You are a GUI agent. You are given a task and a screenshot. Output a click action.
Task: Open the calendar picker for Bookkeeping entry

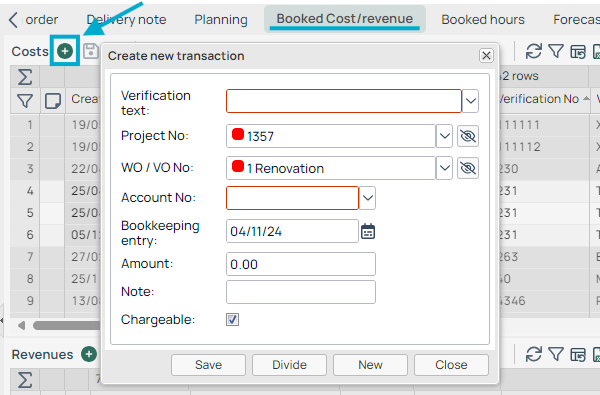(x=368, y=231)
